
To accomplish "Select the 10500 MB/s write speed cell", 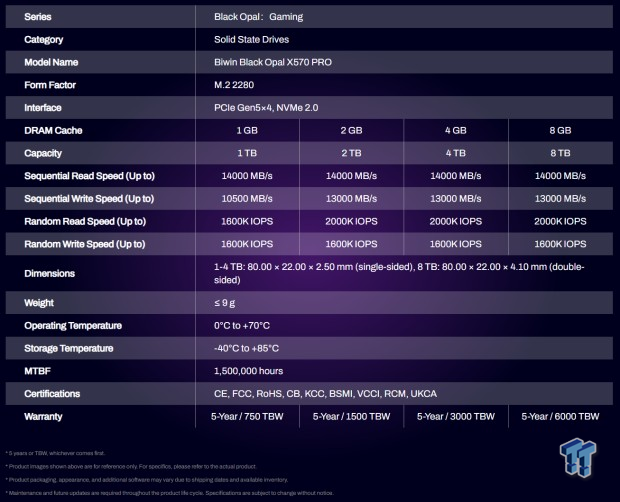I will 247,198.
